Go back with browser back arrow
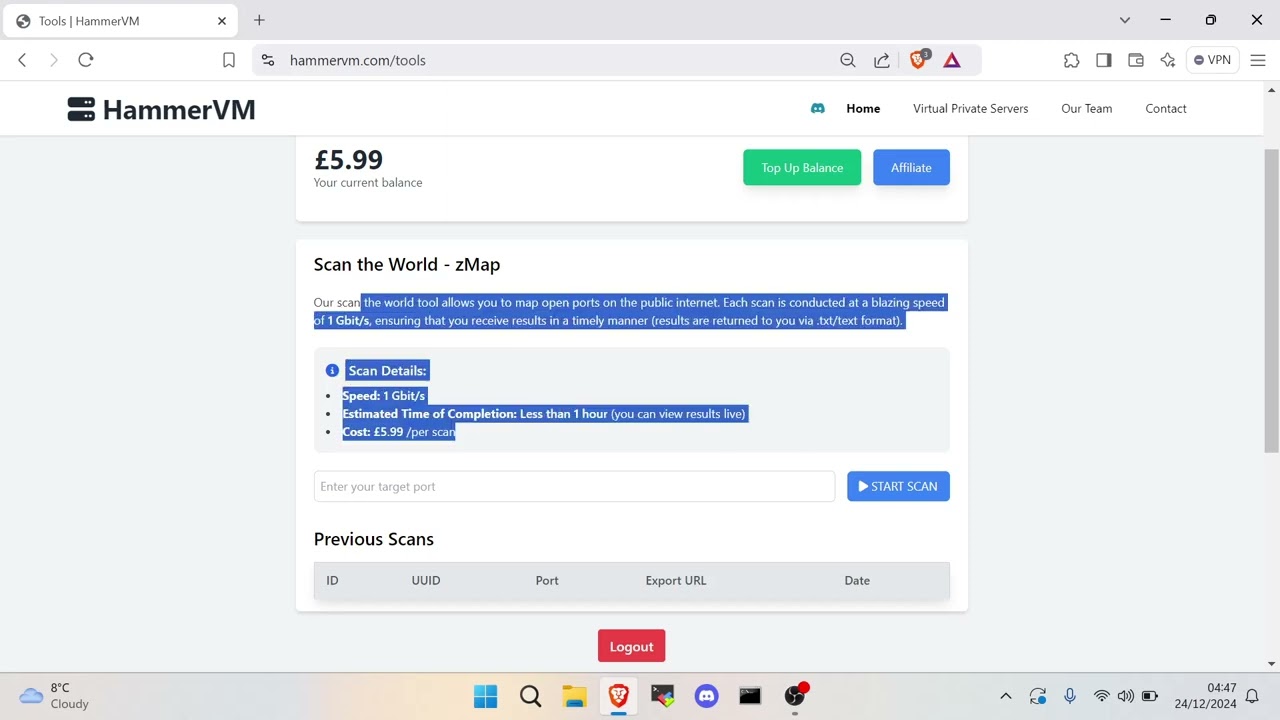Image resolution: width=1280 pixels, height=720 pixels. [x=22, y=60]
